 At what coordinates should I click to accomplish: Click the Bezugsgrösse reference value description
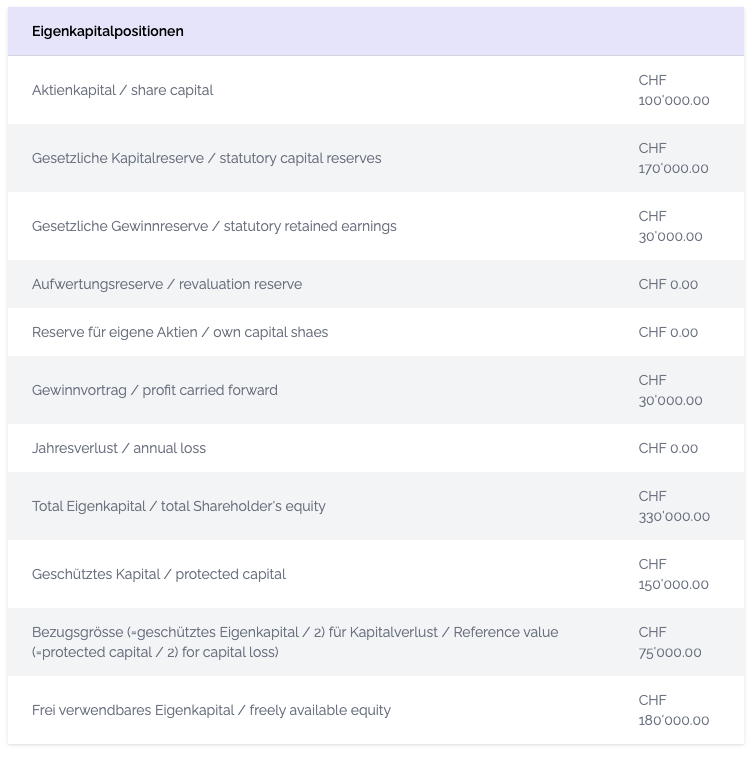click(295, 642)
